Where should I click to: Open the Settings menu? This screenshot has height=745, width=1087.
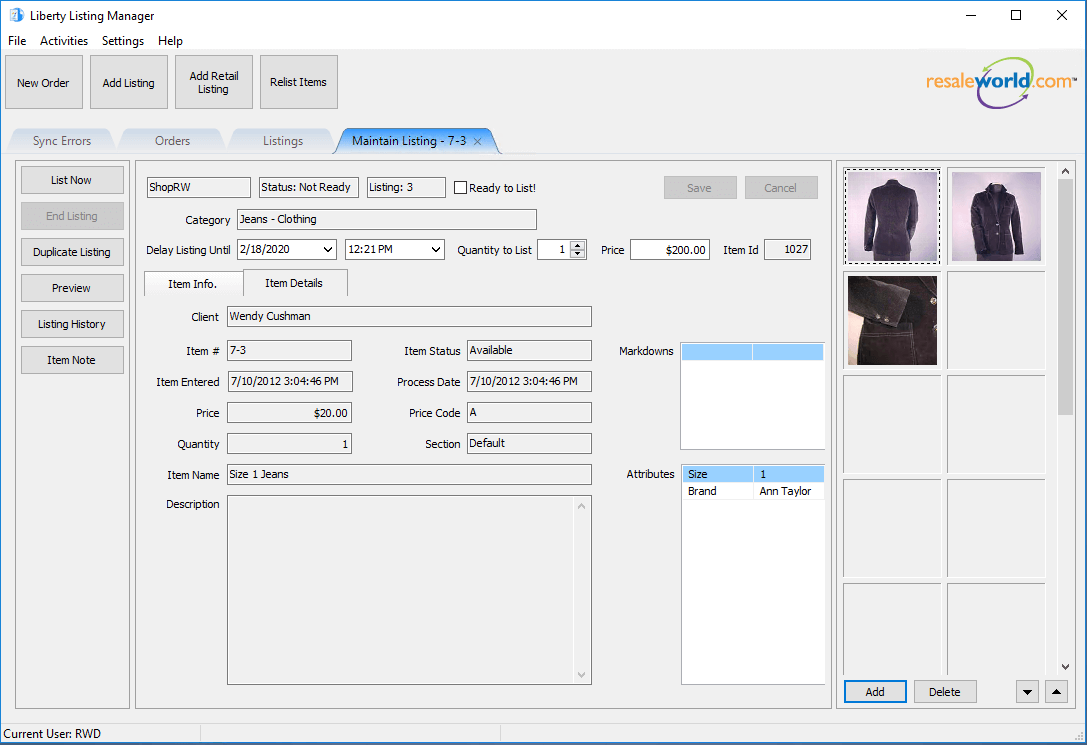point(123,41)
